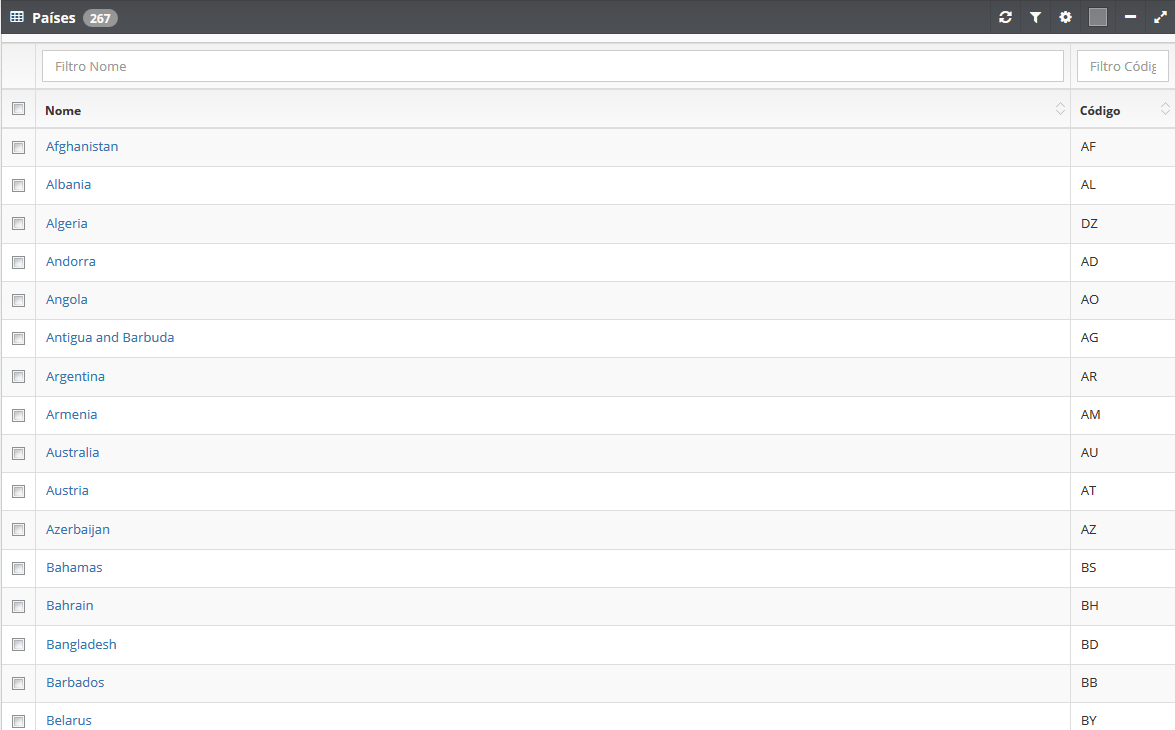Open the Azerbaijan country link
Viewport: 1175px width, 730px height.
(78, 529)
